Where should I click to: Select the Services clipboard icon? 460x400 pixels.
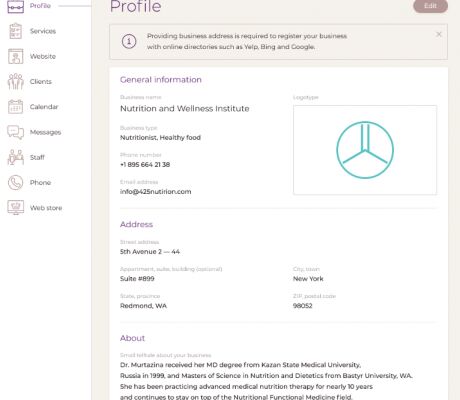pyautogui.click(x=15, y=31)
